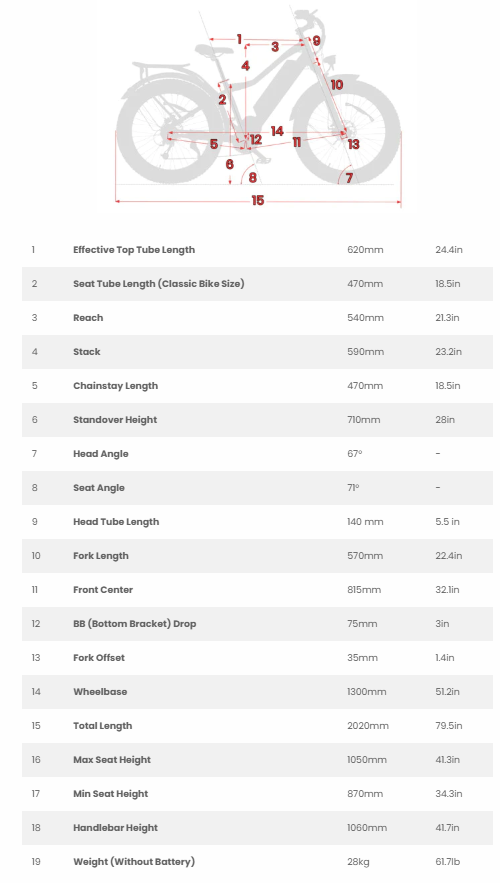This screenshot has width=500, height=883.
Task: Select the Effective Top Tube Length row
Action: (257, 249)
